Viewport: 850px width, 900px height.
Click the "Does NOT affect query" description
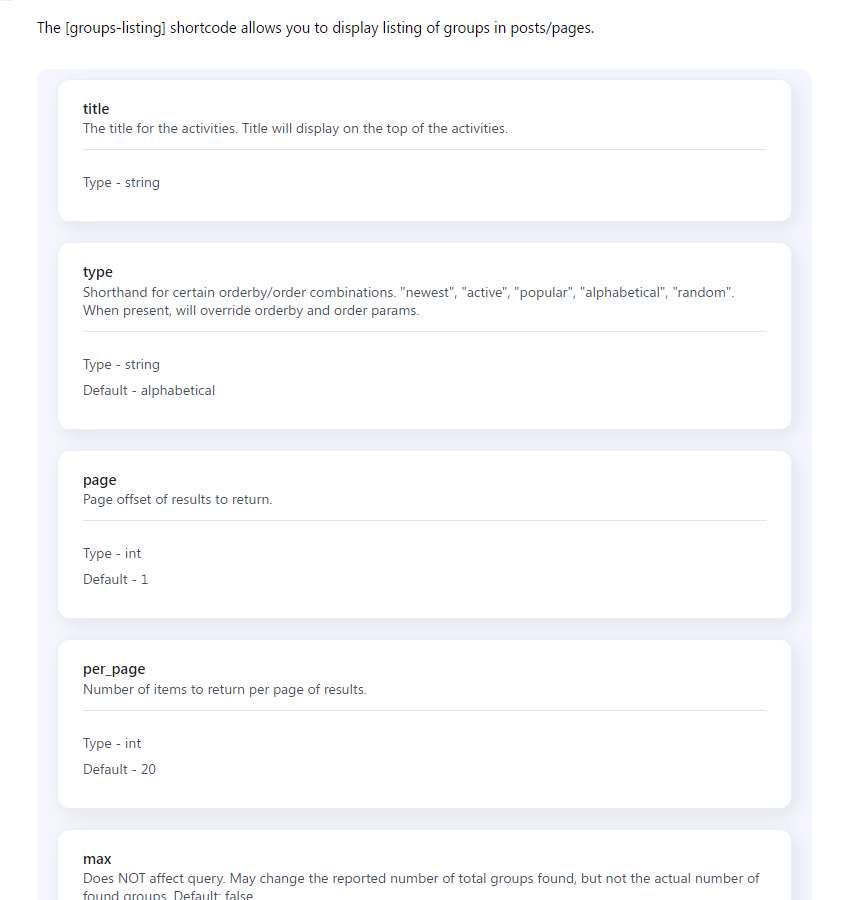tap(420, 879)
